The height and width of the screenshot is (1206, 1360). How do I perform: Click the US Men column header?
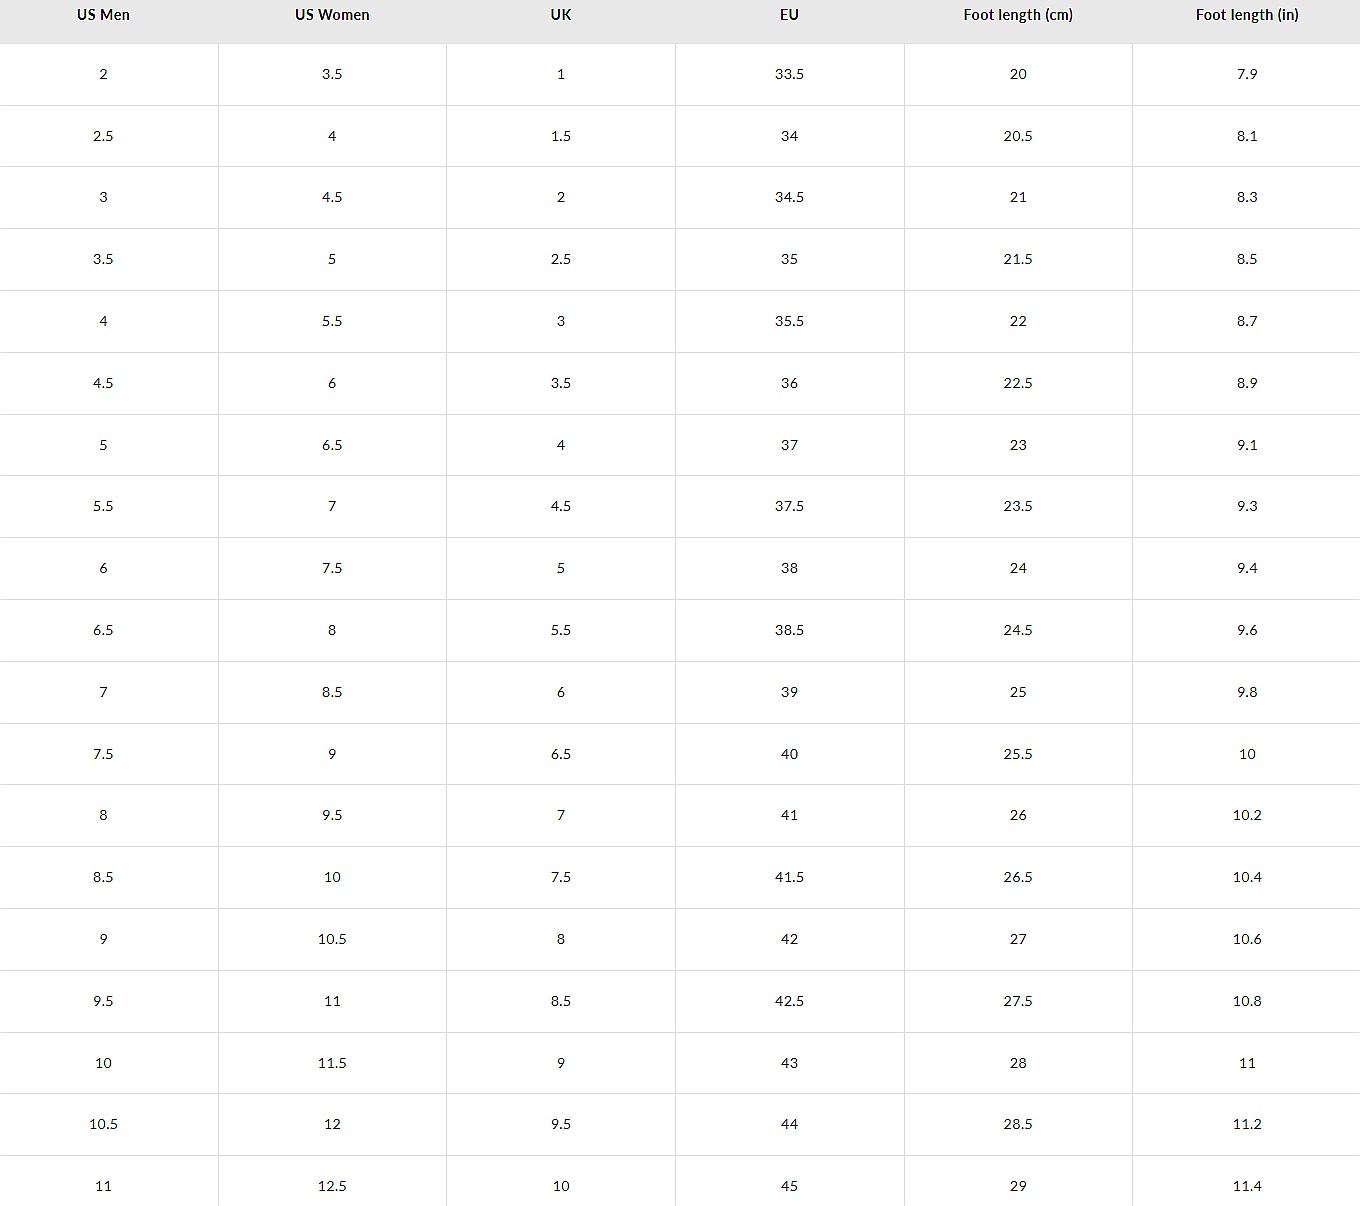pyautogui.click(x=103, y=15)
